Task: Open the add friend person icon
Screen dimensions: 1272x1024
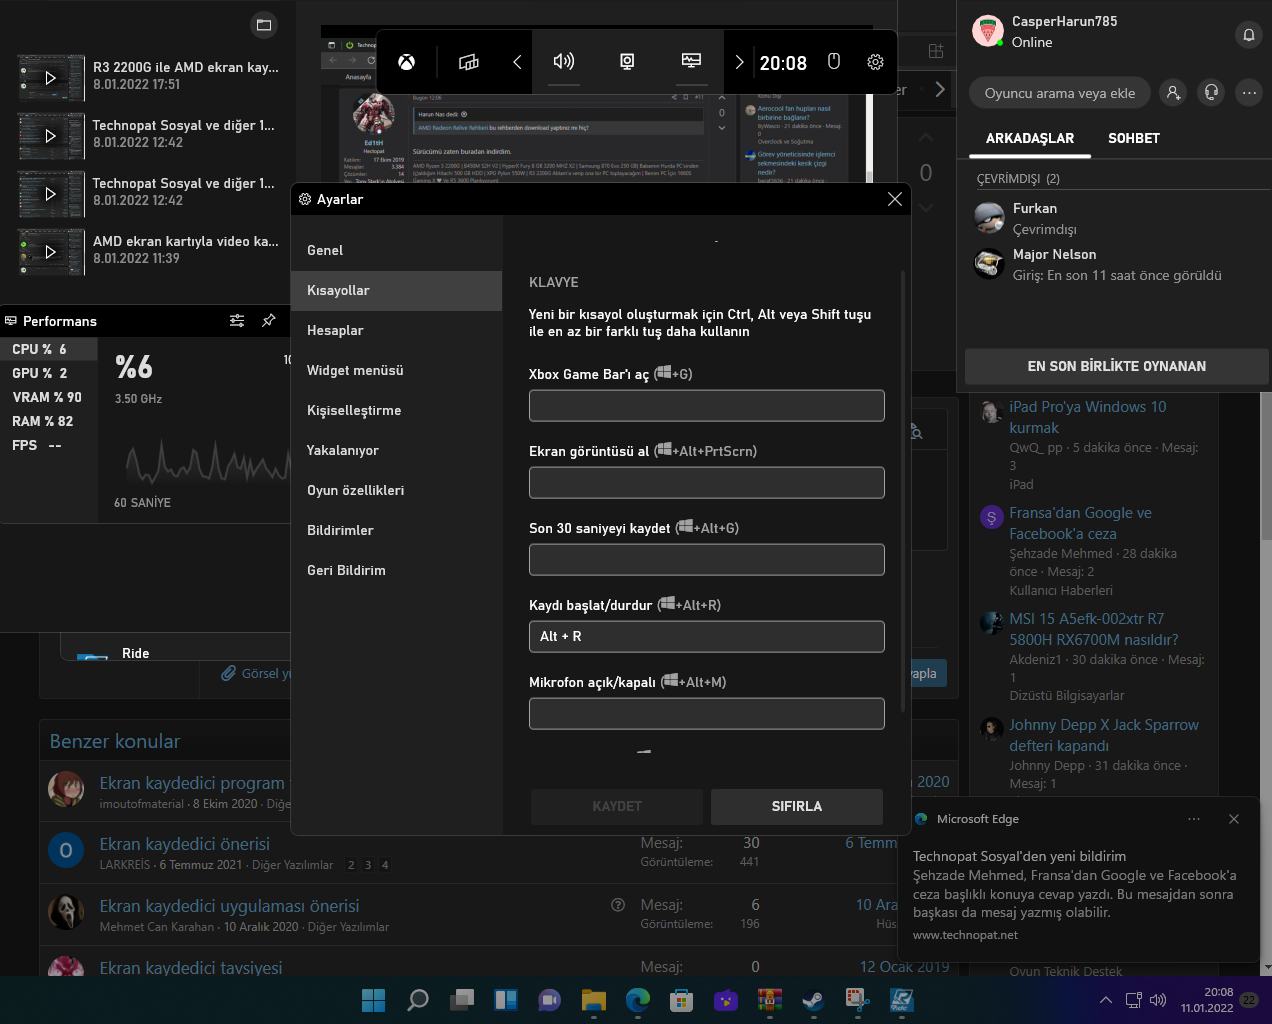Action: 1173,93
